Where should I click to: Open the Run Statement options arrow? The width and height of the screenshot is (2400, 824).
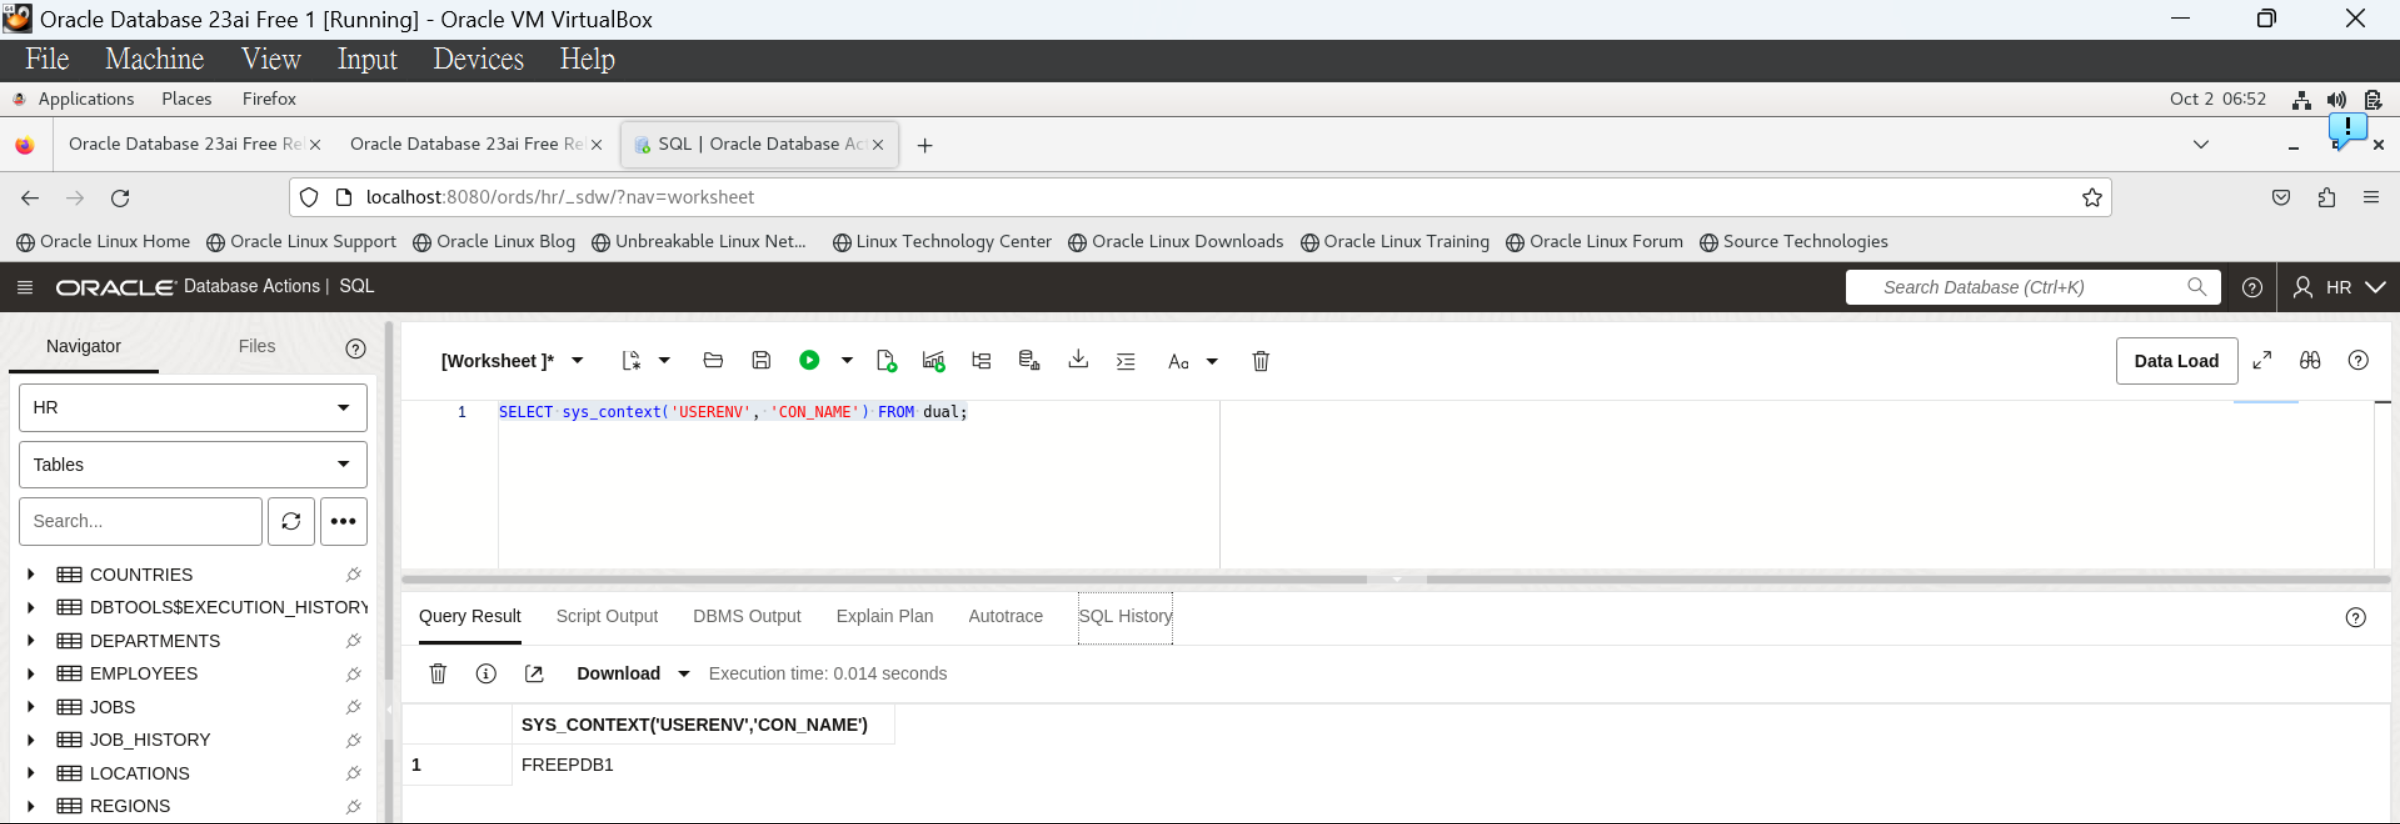[x=847, y=360]
